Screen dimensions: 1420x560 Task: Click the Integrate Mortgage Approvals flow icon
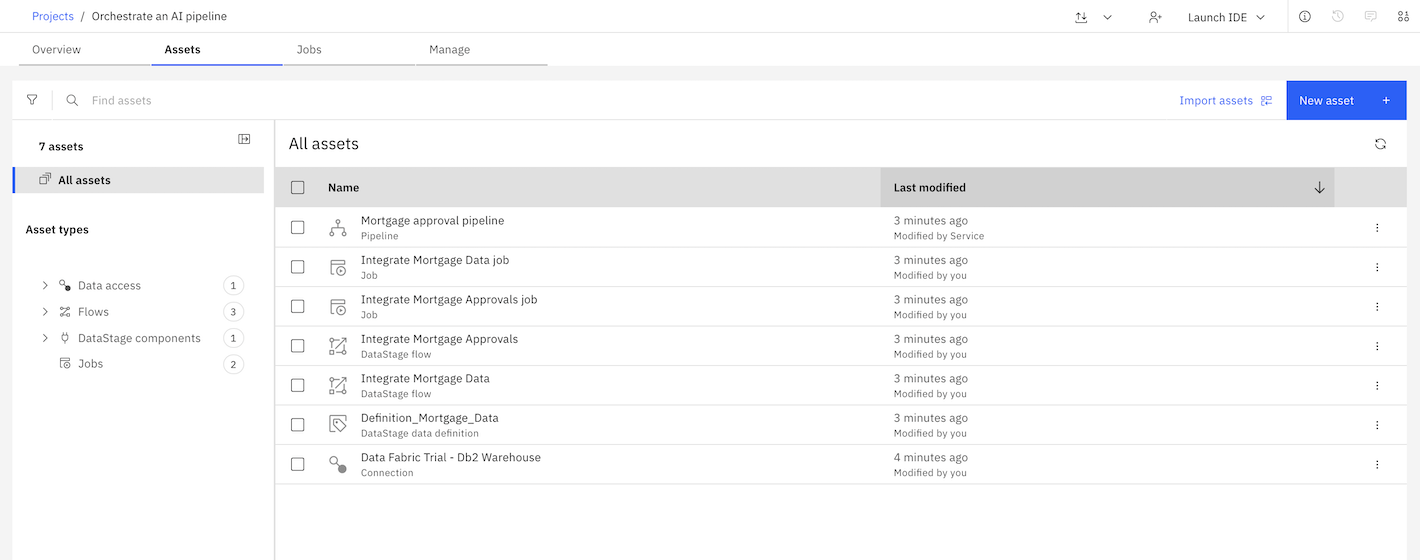(x=338, y=346)
